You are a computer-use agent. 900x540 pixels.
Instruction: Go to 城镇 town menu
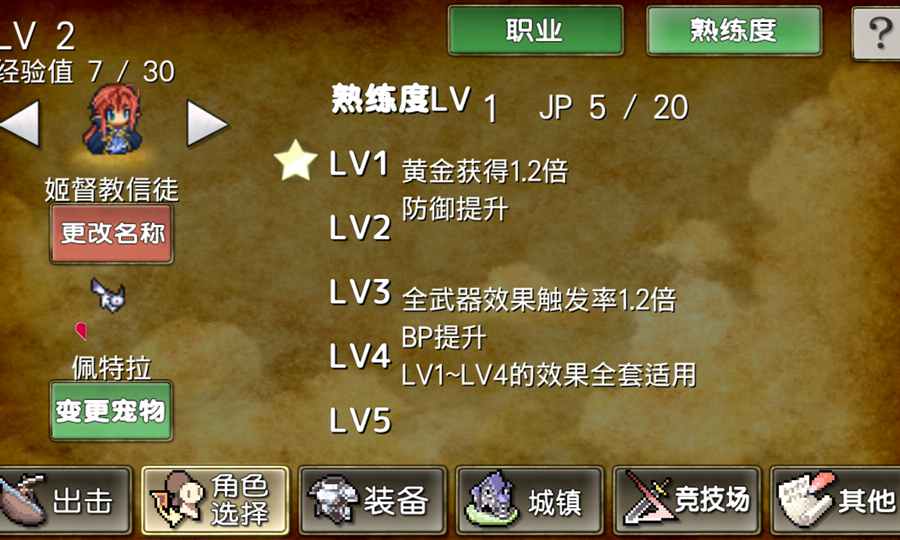click(529, 500)
